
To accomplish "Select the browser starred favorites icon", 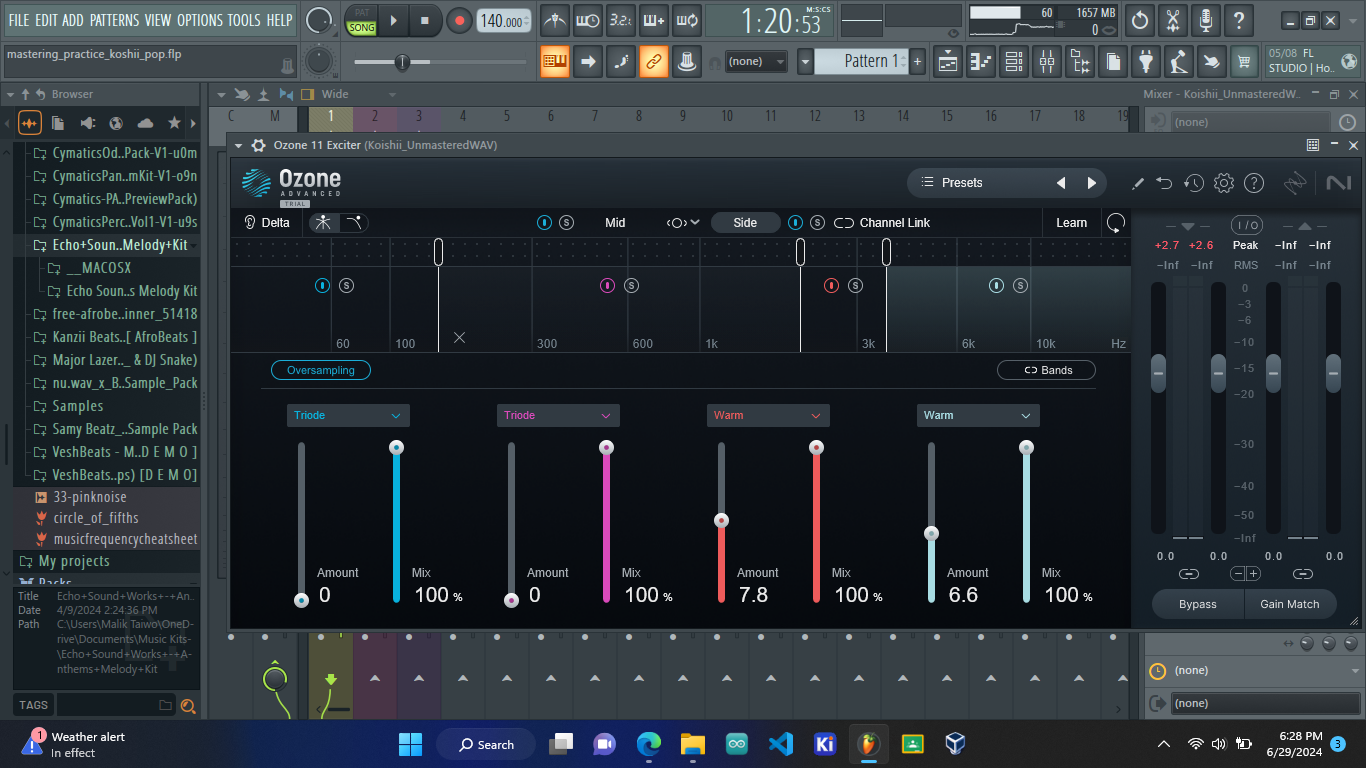I will [x=175, y=123].
